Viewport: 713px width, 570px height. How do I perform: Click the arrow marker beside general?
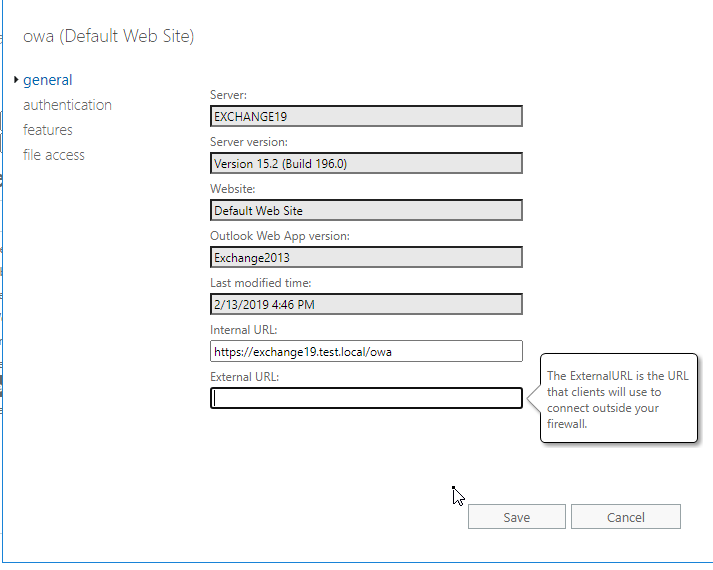click(16, 80)
